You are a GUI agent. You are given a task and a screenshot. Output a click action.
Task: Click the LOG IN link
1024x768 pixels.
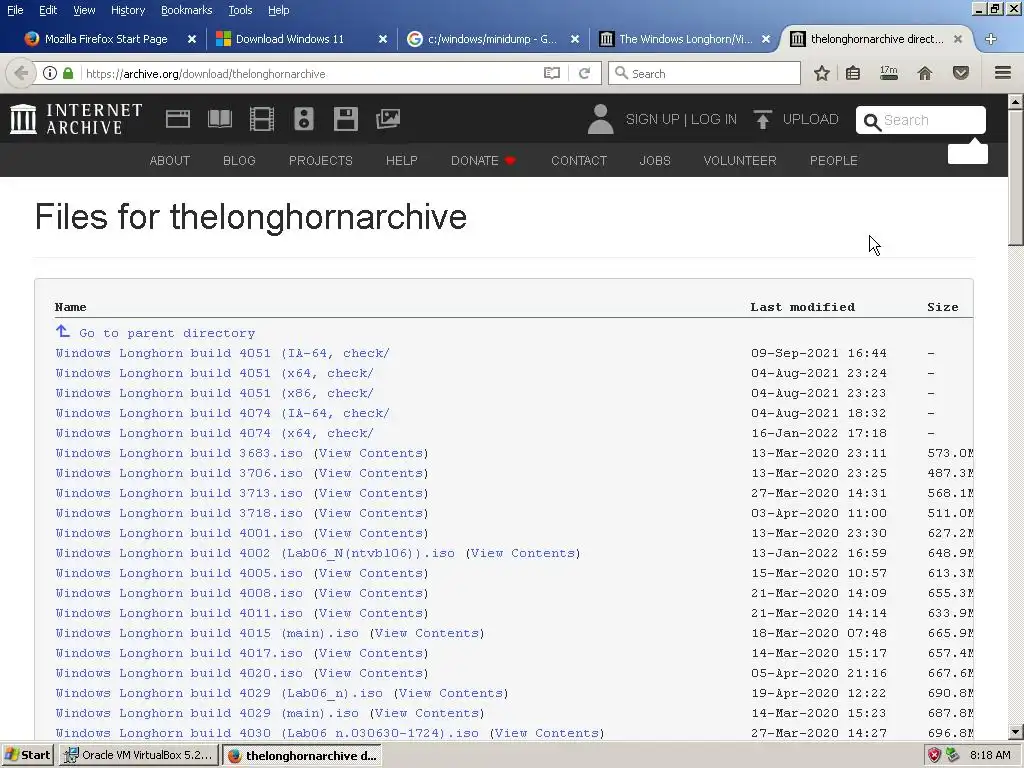tap(714, 120)
